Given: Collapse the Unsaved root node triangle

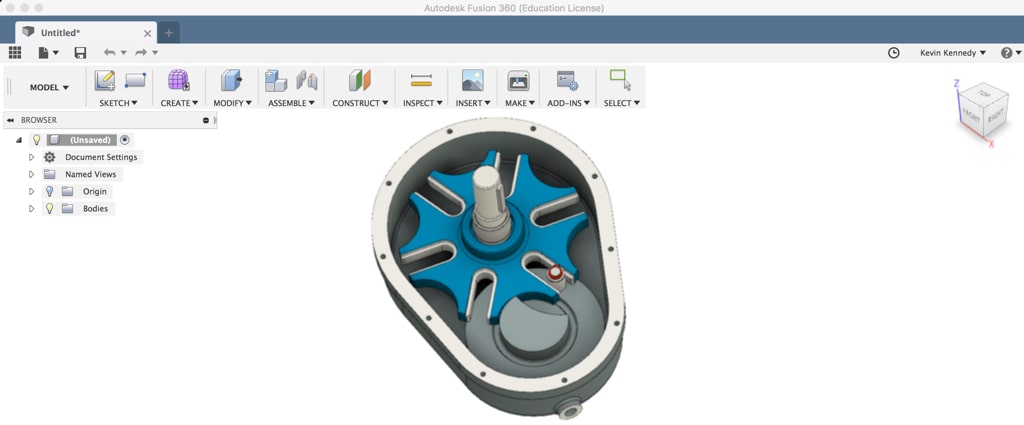Looking at the screenshot, I should coord(19,140).
